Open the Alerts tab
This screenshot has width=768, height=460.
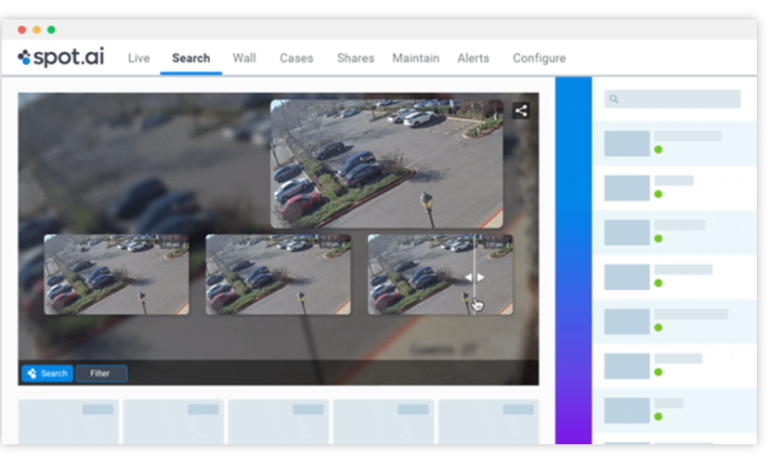click(x=474, y=58)
